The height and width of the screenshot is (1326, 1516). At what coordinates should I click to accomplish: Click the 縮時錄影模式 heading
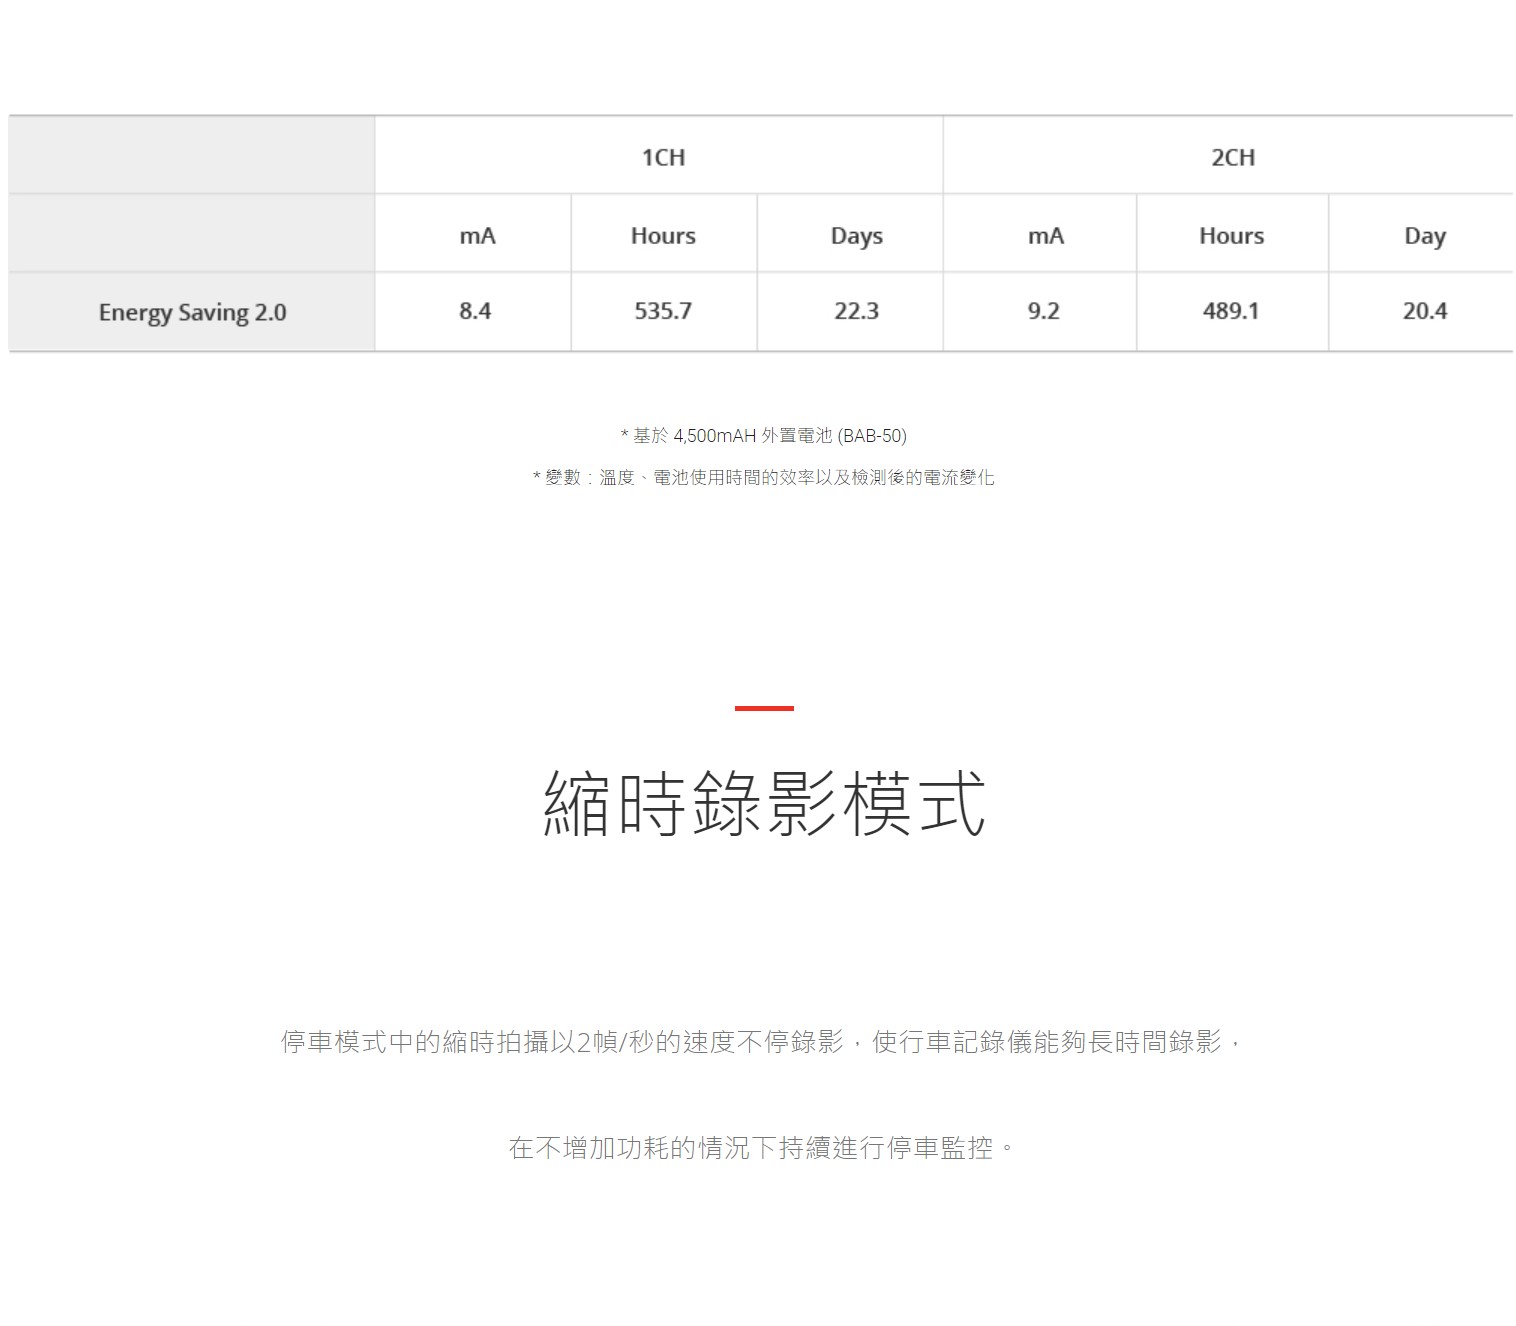764,803
